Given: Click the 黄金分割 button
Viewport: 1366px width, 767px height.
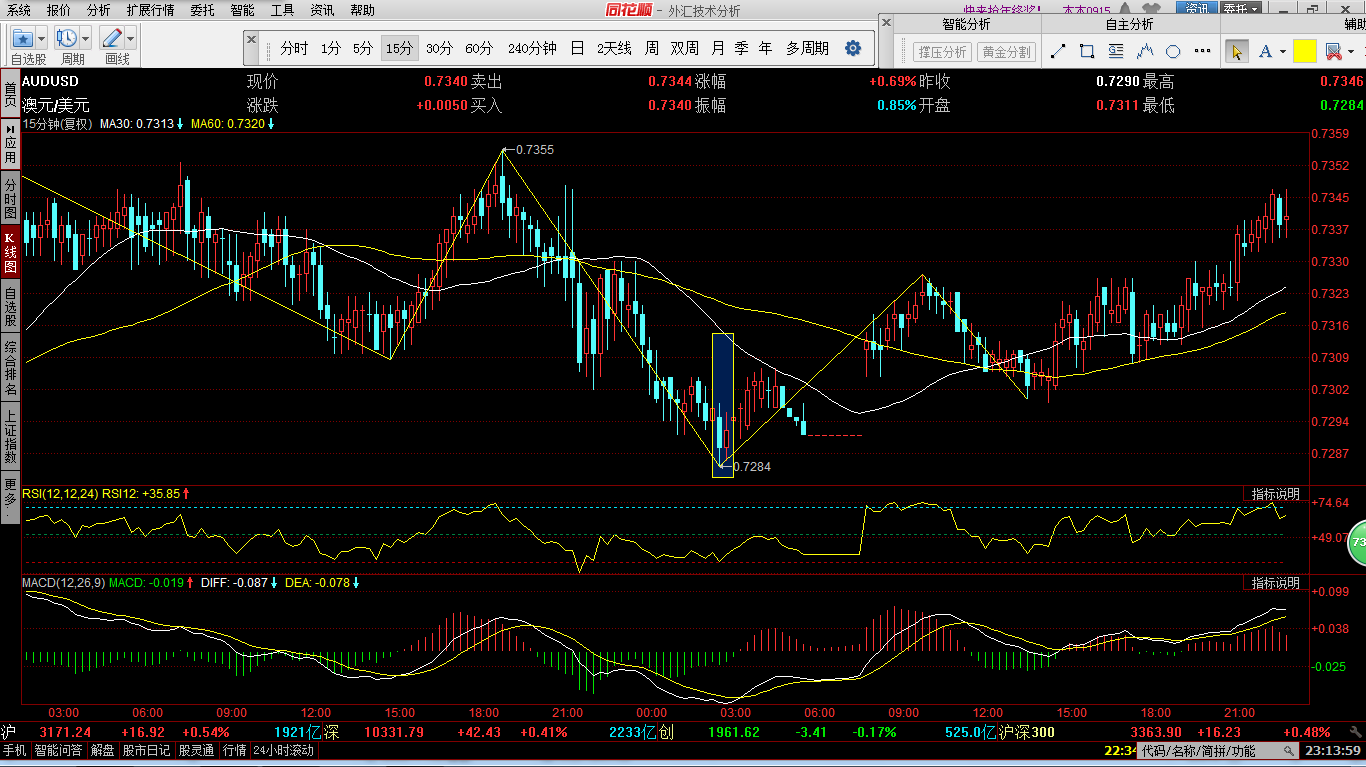Looking at the screenshot, I should click(x=1005, y=51).
